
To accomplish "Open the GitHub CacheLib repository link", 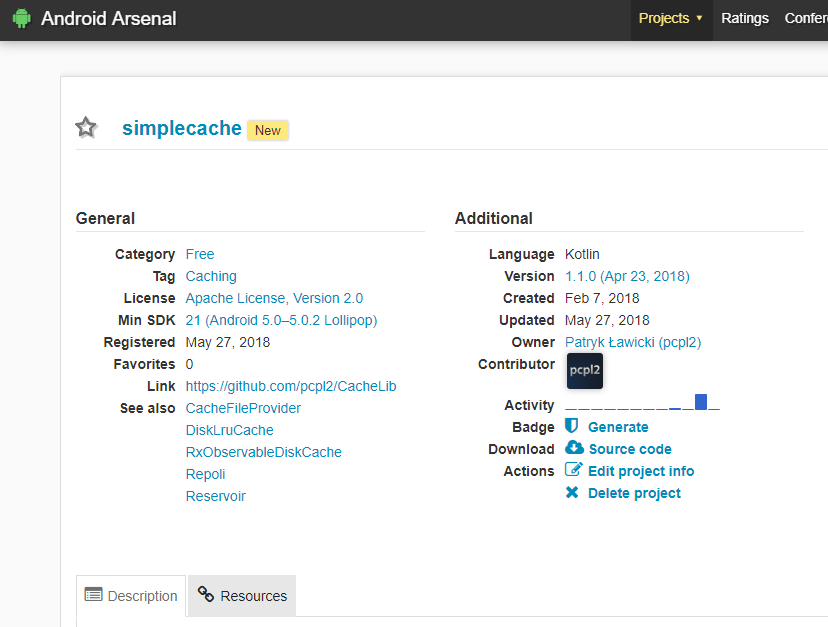I will pos(291,386).
